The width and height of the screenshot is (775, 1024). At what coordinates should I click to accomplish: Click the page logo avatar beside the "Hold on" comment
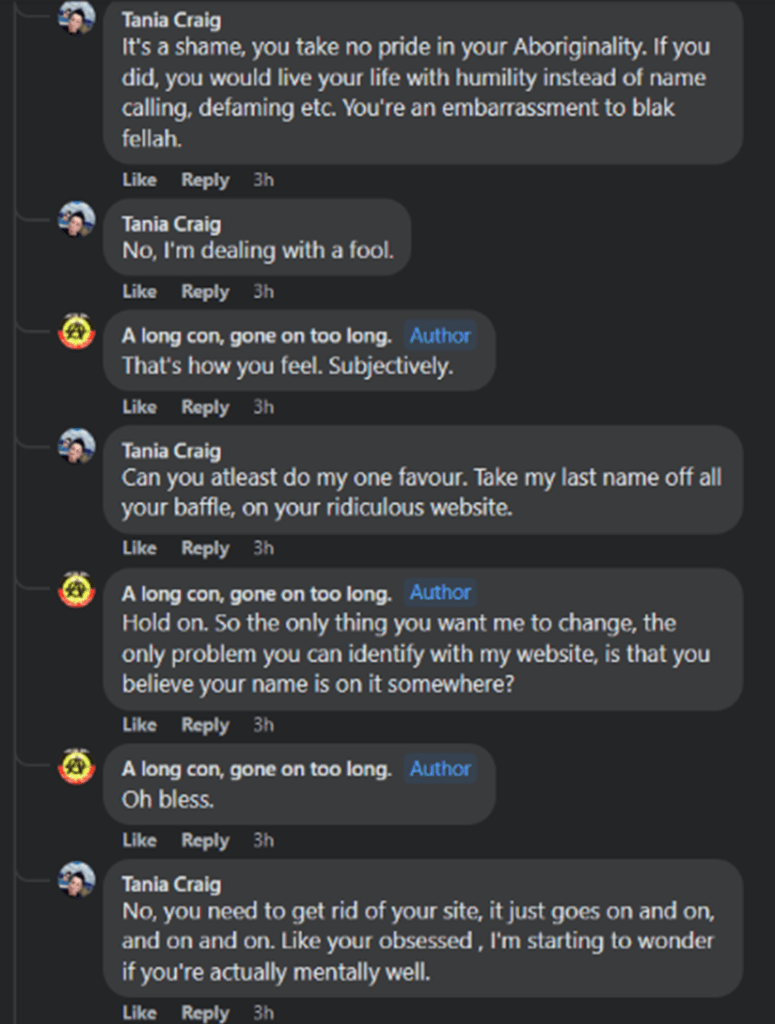coord(77,589)
